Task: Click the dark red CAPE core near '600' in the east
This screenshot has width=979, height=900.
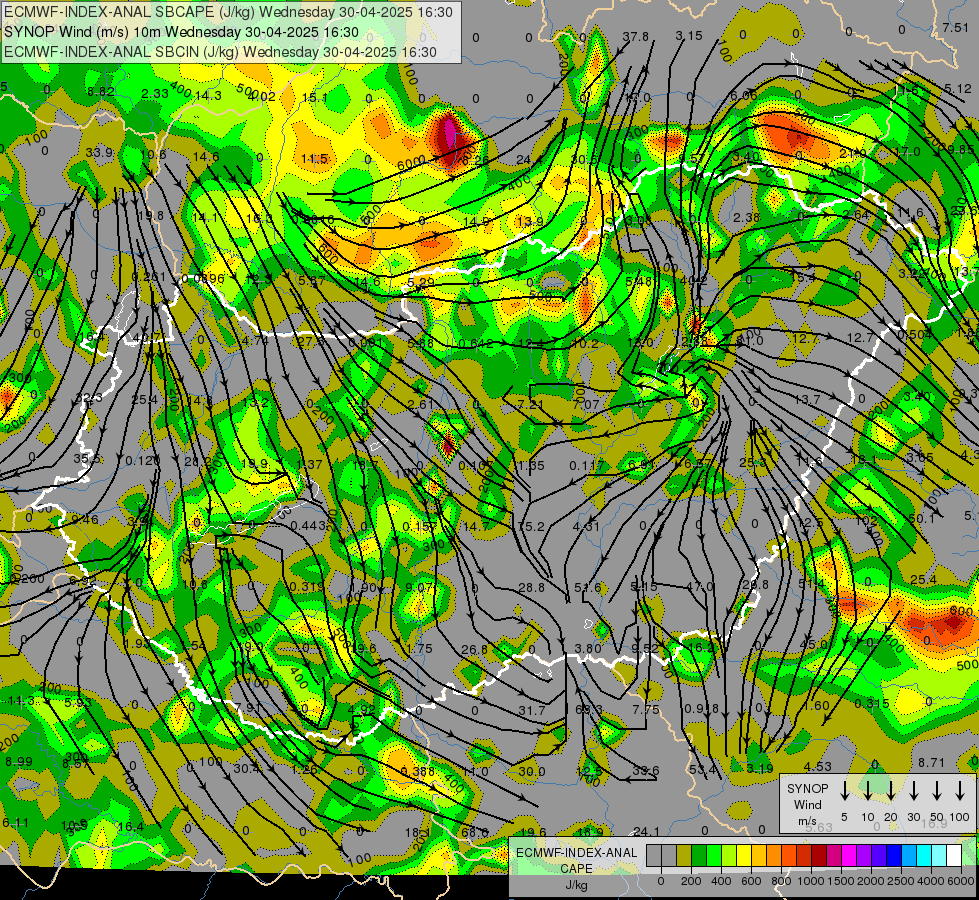Action: 953,622
